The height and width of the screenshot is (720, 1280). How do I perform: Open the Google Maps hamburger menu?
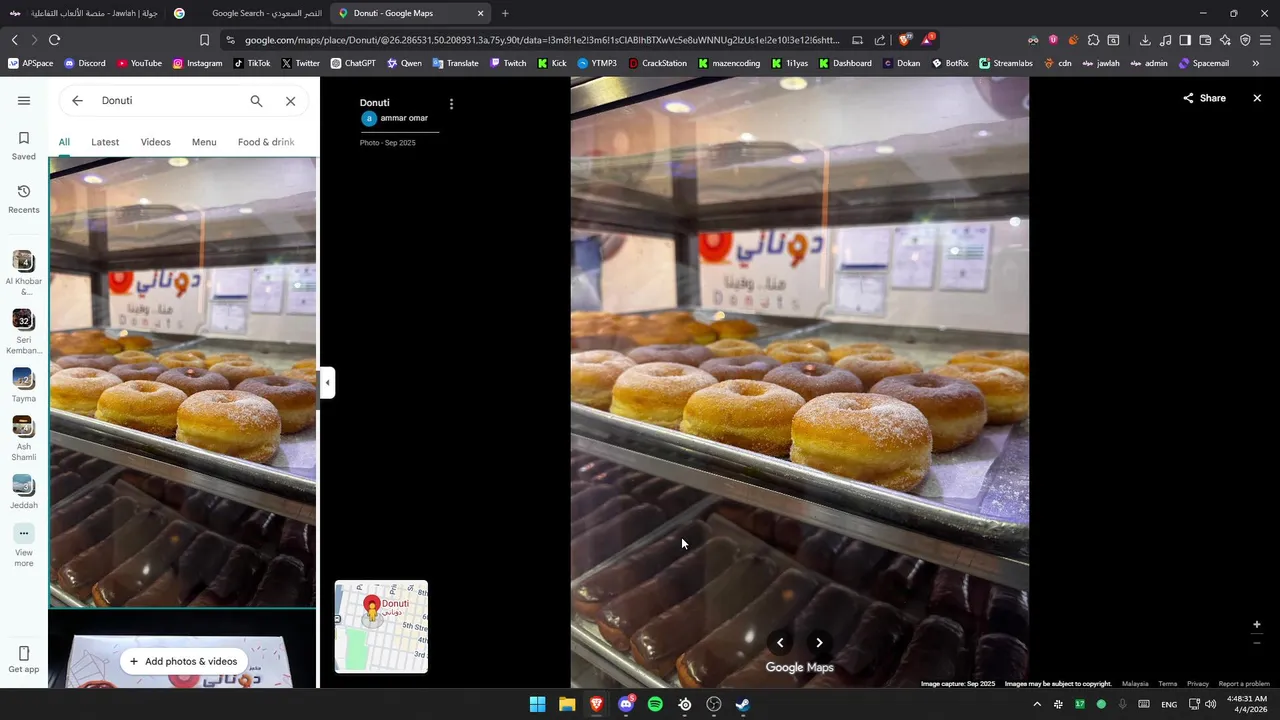[x=24, y=100]
